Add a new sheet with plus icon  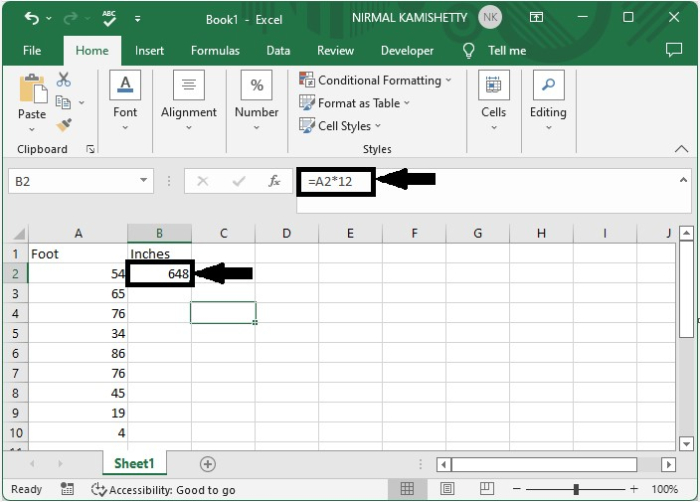pyautogui.click(x=208, y=464)
